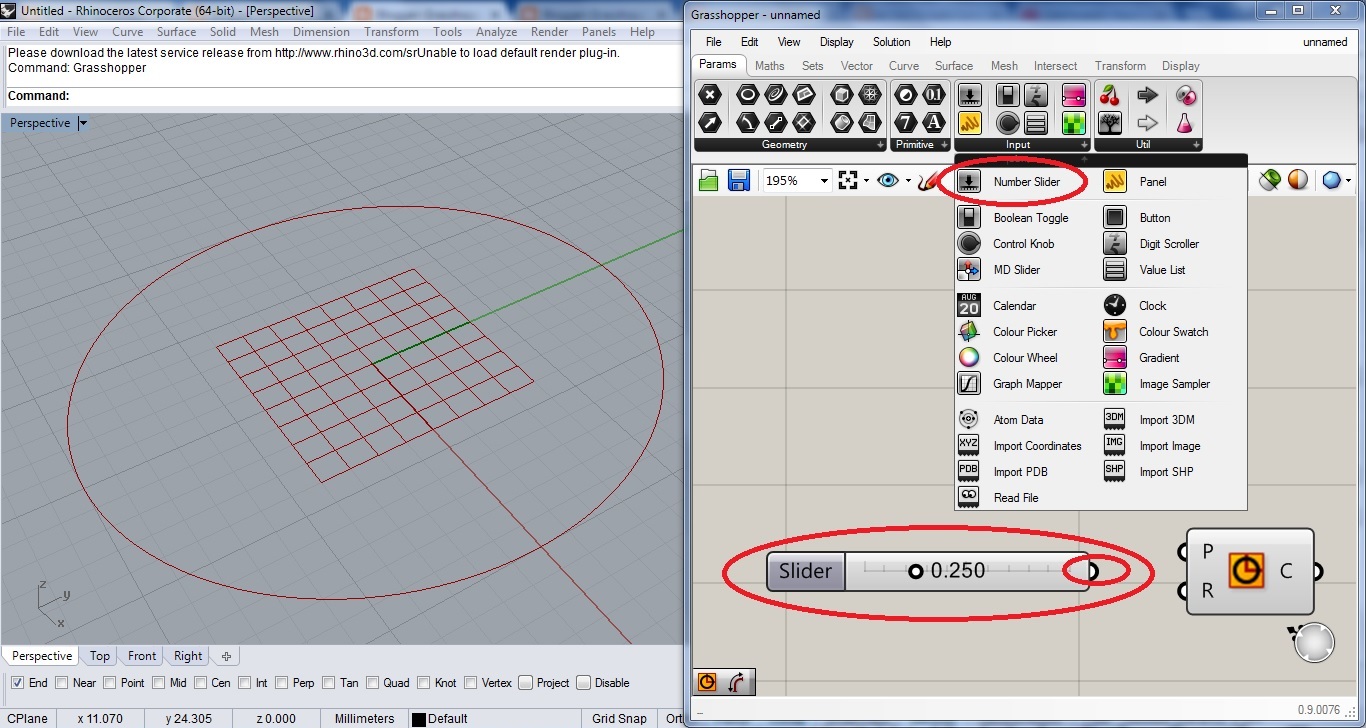Image resolution: width=1366 pixels, height=728 pixels.
Task: Expand the Input category panel
Action: (x=1083, y=144)
